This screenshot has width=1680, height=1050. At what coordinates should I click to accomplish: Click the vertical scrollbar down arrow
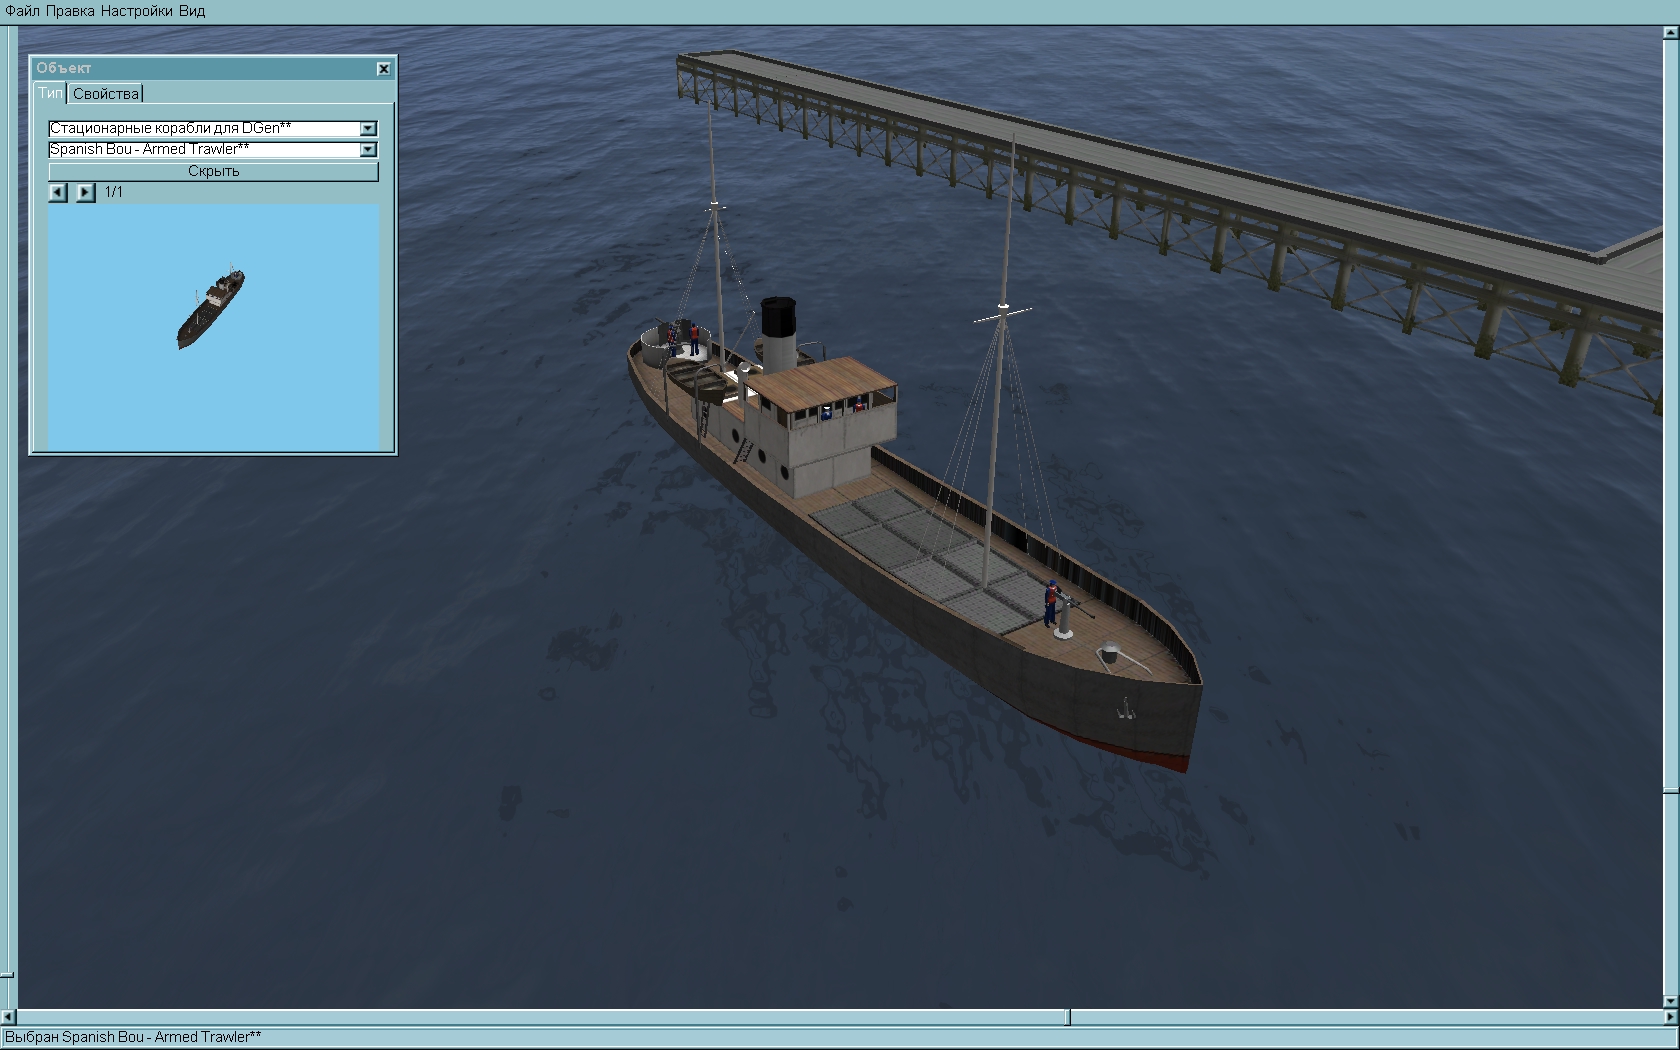click(x=1670, y=1000)
